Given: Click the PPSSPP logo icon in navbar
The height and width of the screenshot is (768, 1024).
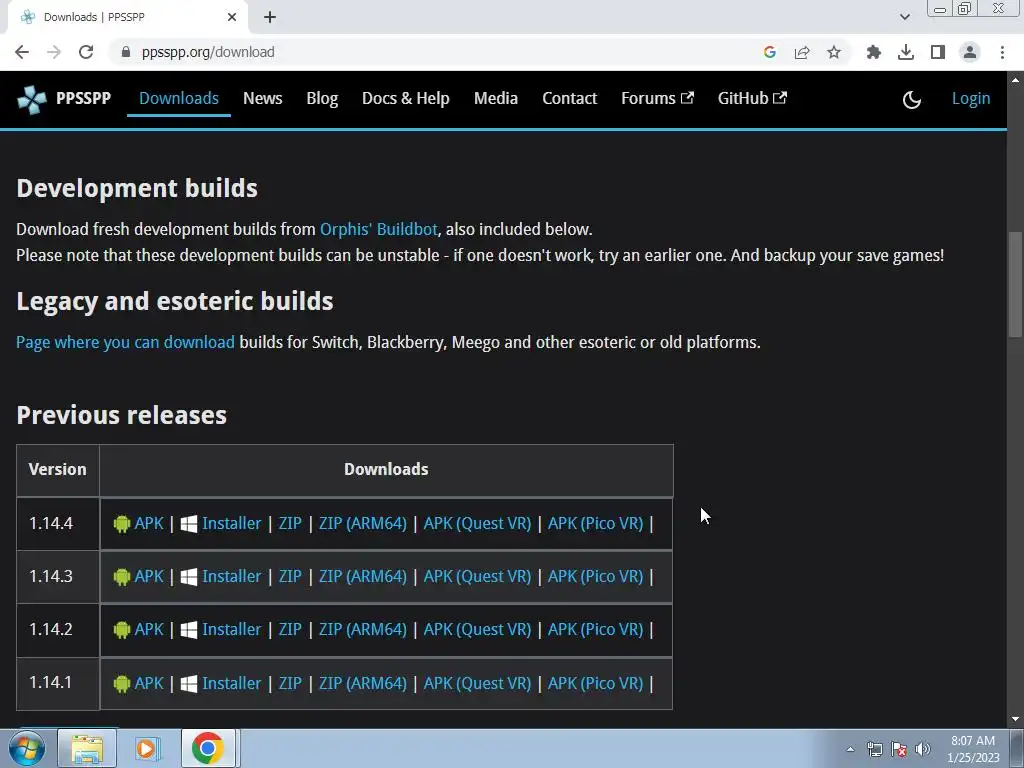Looking at the screenshot, I should pos(32,99).
